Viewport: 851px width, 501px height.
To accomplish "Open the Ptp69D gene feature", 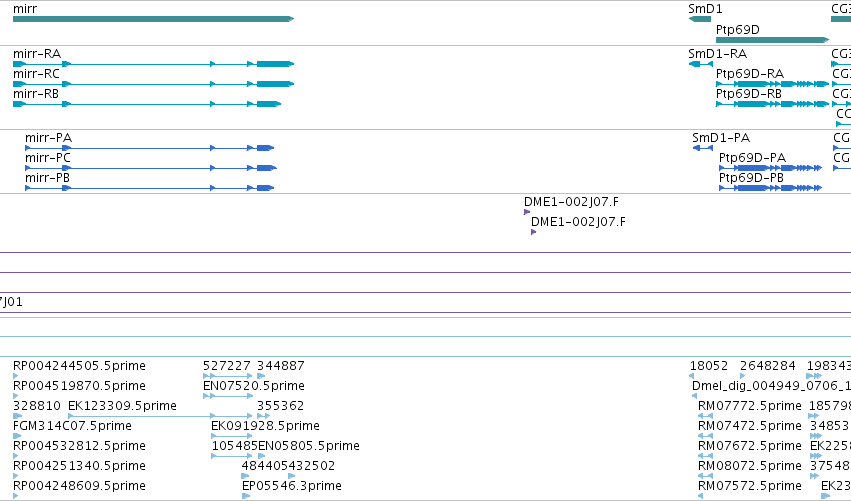I will [772, 40].
